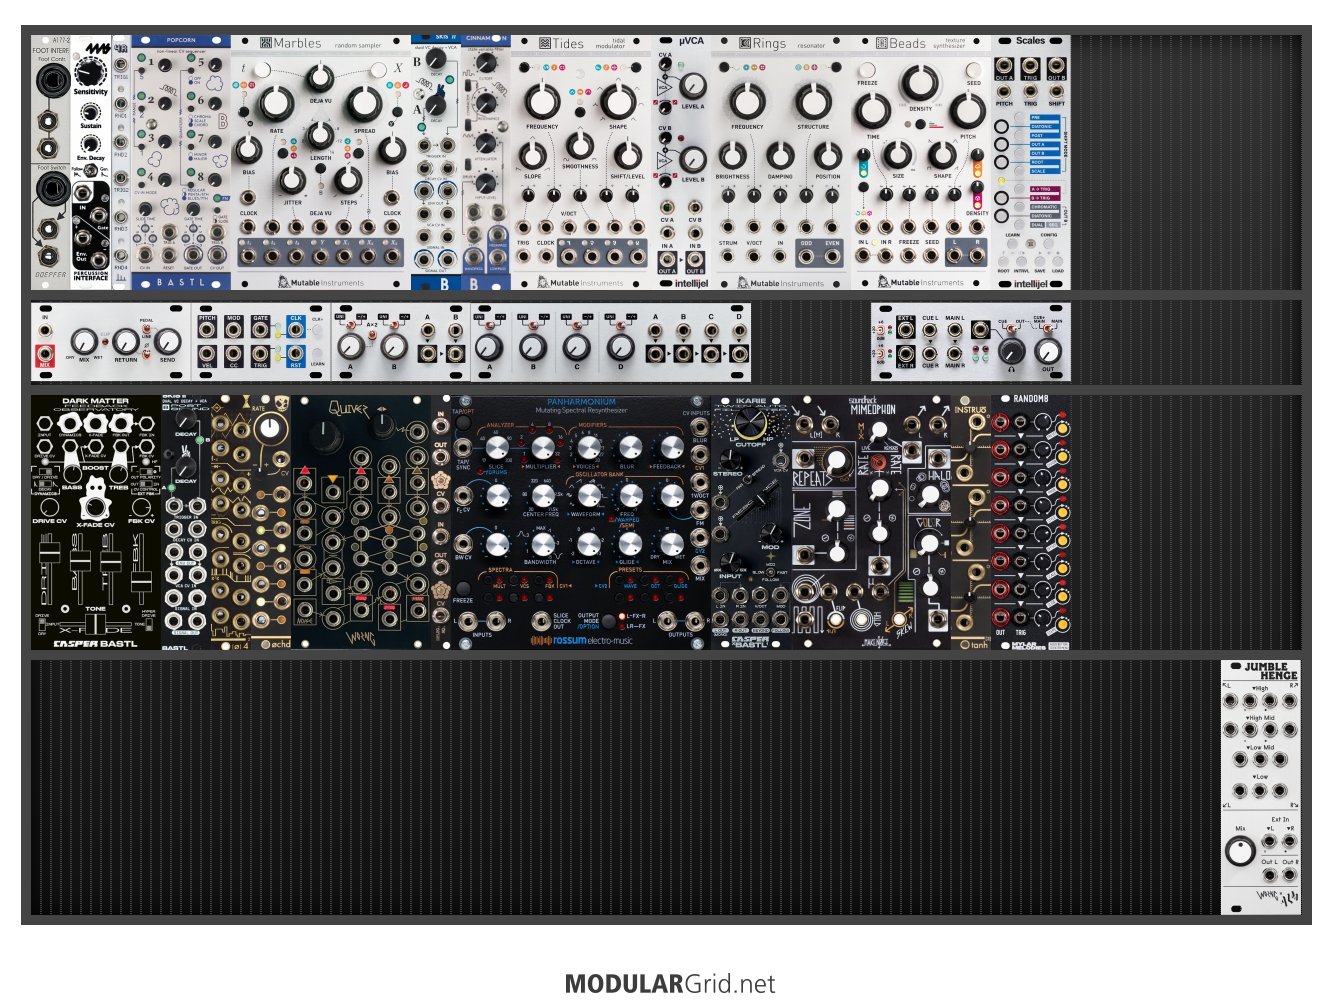
Task: Click the Tides FREQUENCY knob
Action: pos(542,100)
